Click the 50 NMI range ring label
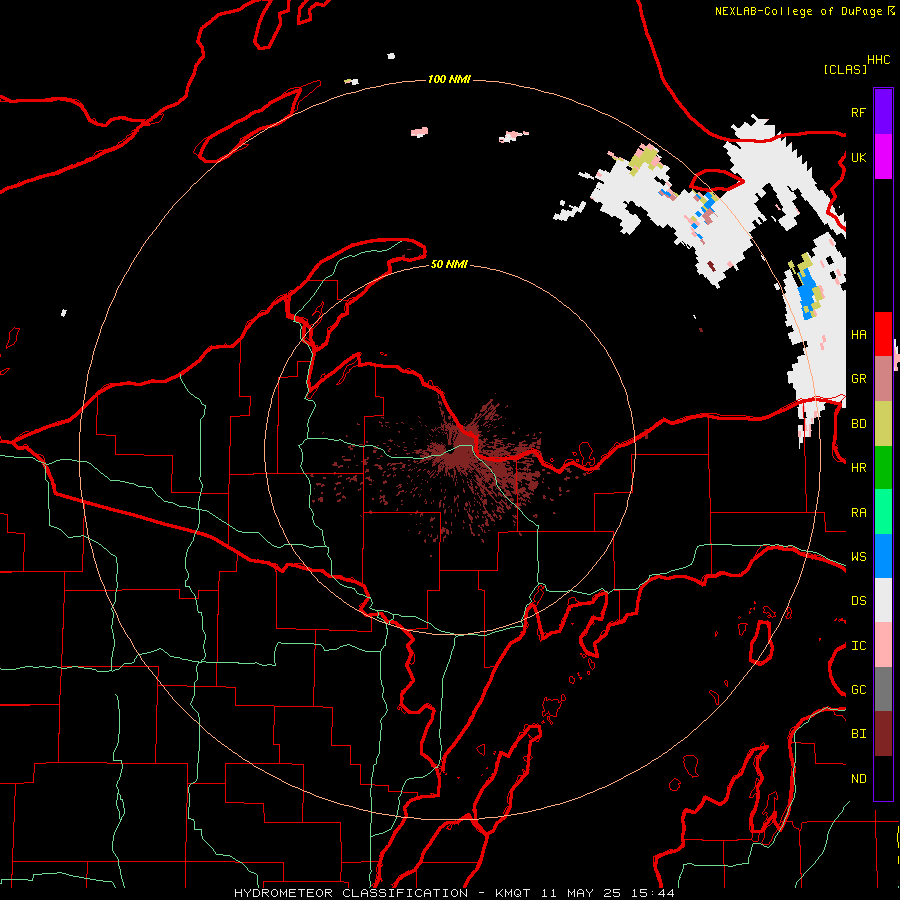Screen dimensions: 900x900 449,264
